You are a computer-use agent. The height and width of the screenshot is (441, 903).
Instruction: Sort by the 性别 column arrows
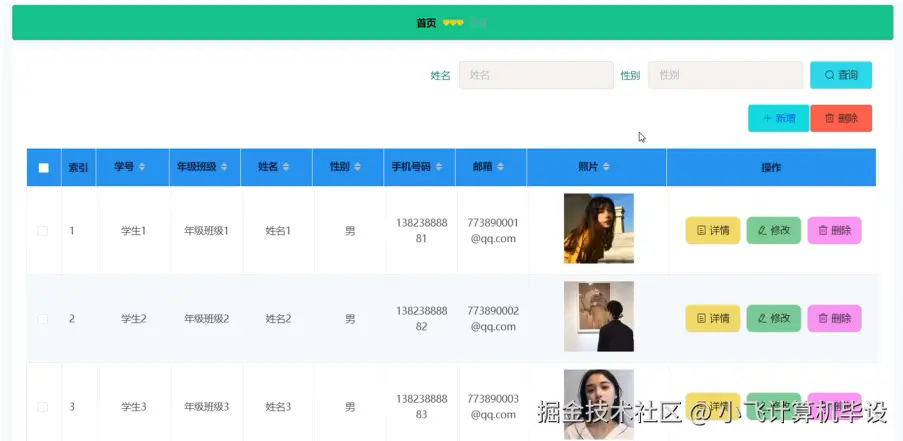(x=357, y=167)
